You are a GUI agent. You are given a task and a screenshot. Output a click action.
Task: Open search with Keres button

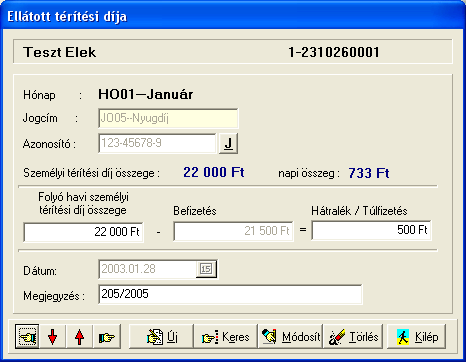[226, 337]
